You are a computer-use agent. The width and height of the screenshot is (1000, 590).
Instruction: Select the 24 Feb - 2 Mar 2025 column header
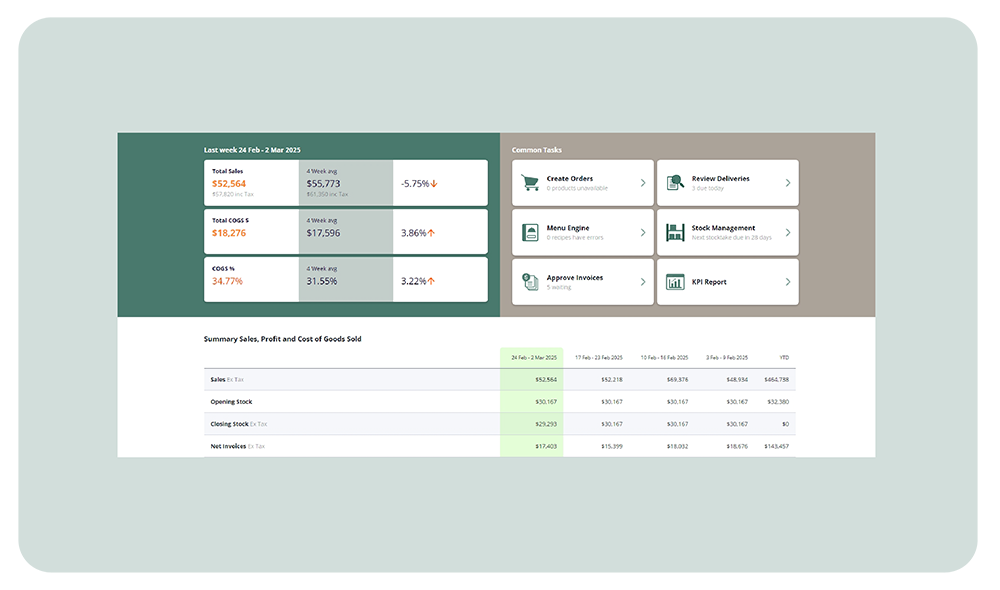click(x=531, y=357)
